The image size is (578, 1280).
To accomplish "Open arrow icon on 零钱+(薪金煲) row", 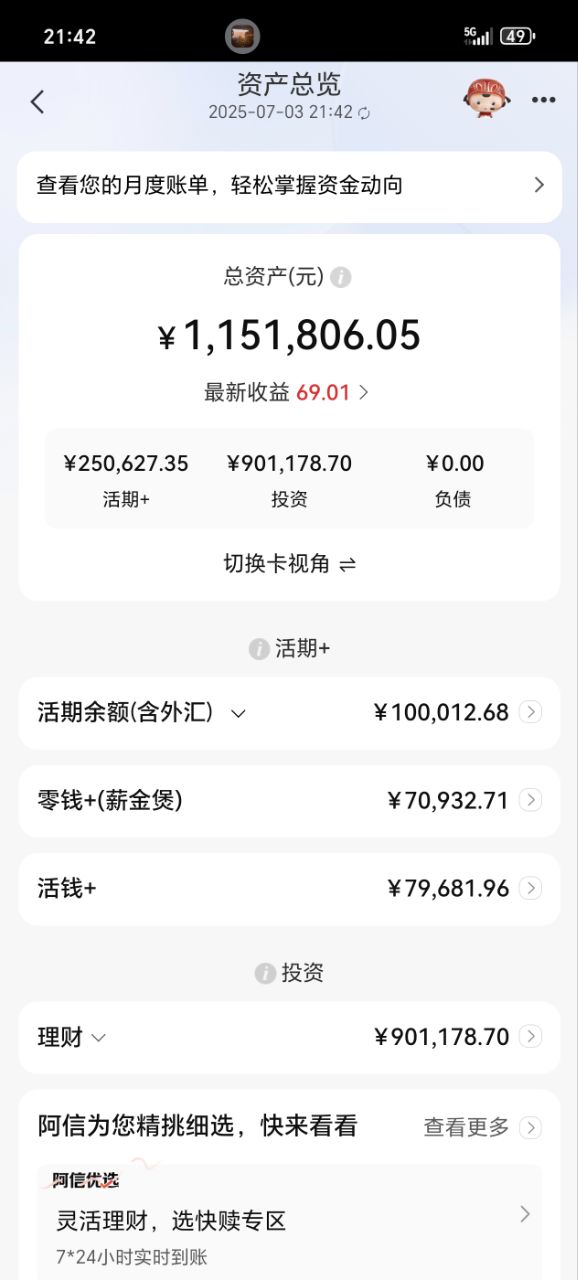I will (531, 800).
